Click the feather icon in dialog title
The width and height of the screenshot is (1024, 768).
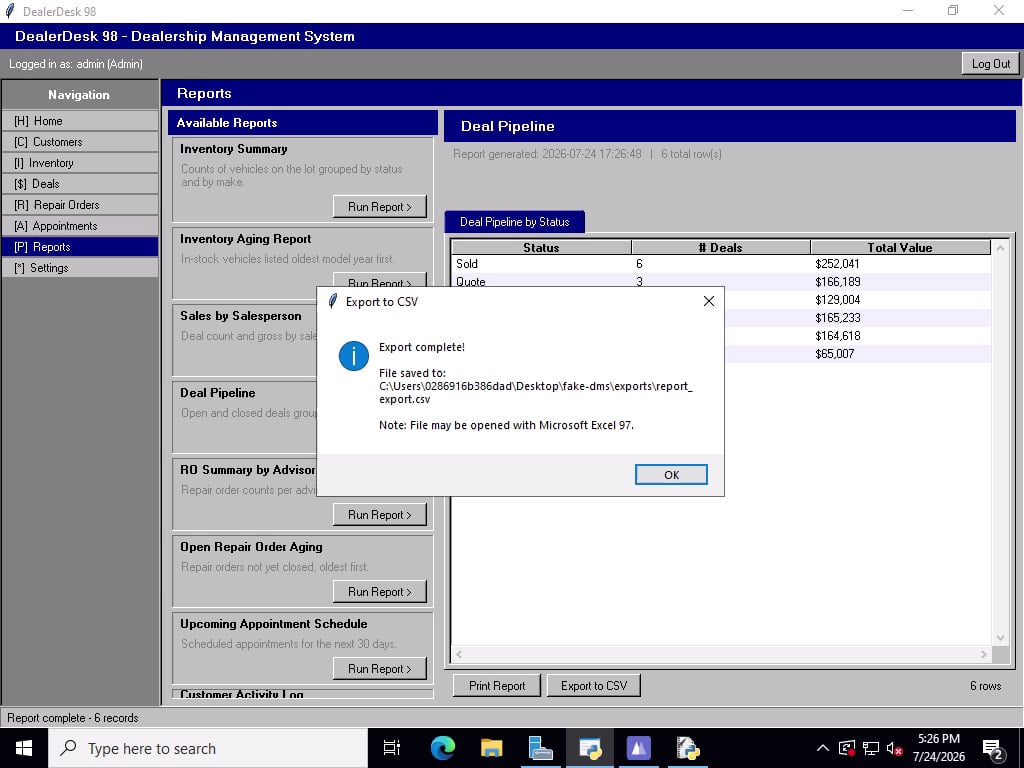tap(333, 301)
